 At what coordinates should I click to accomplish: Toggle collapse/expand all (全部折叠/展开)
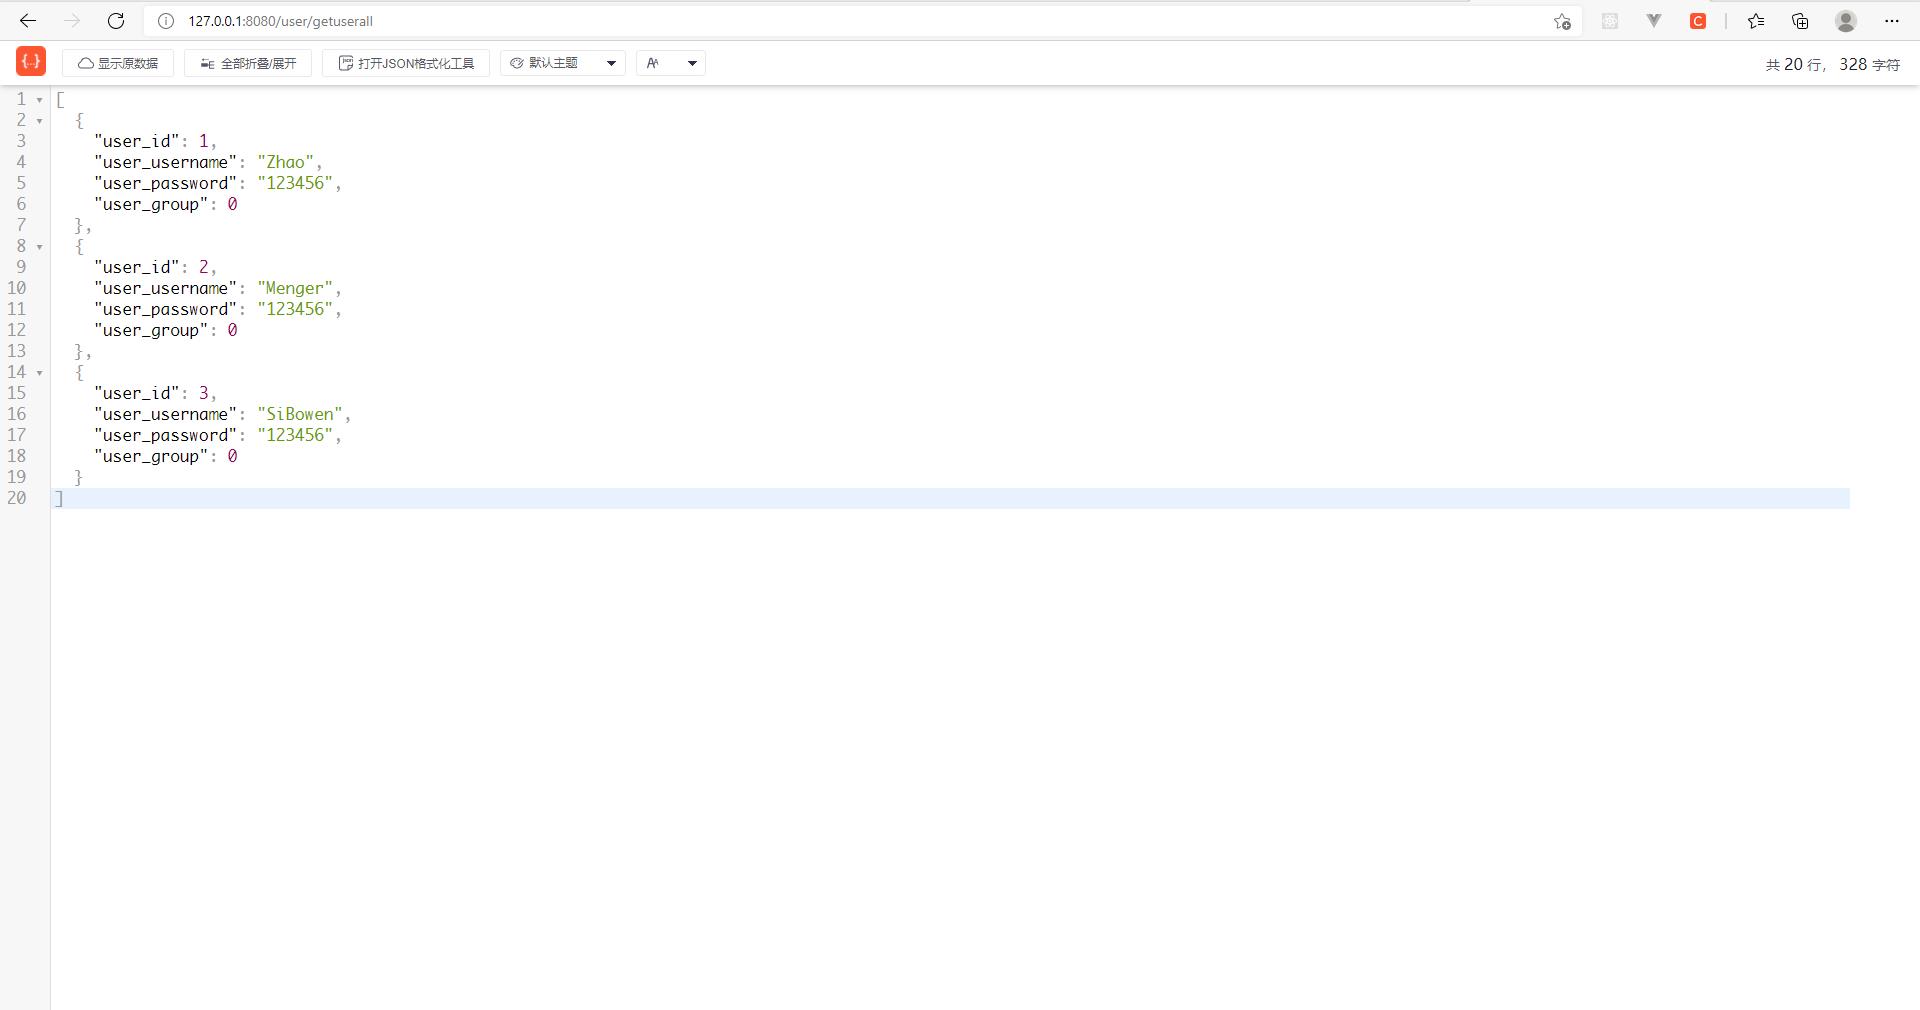tap(248, 63)
